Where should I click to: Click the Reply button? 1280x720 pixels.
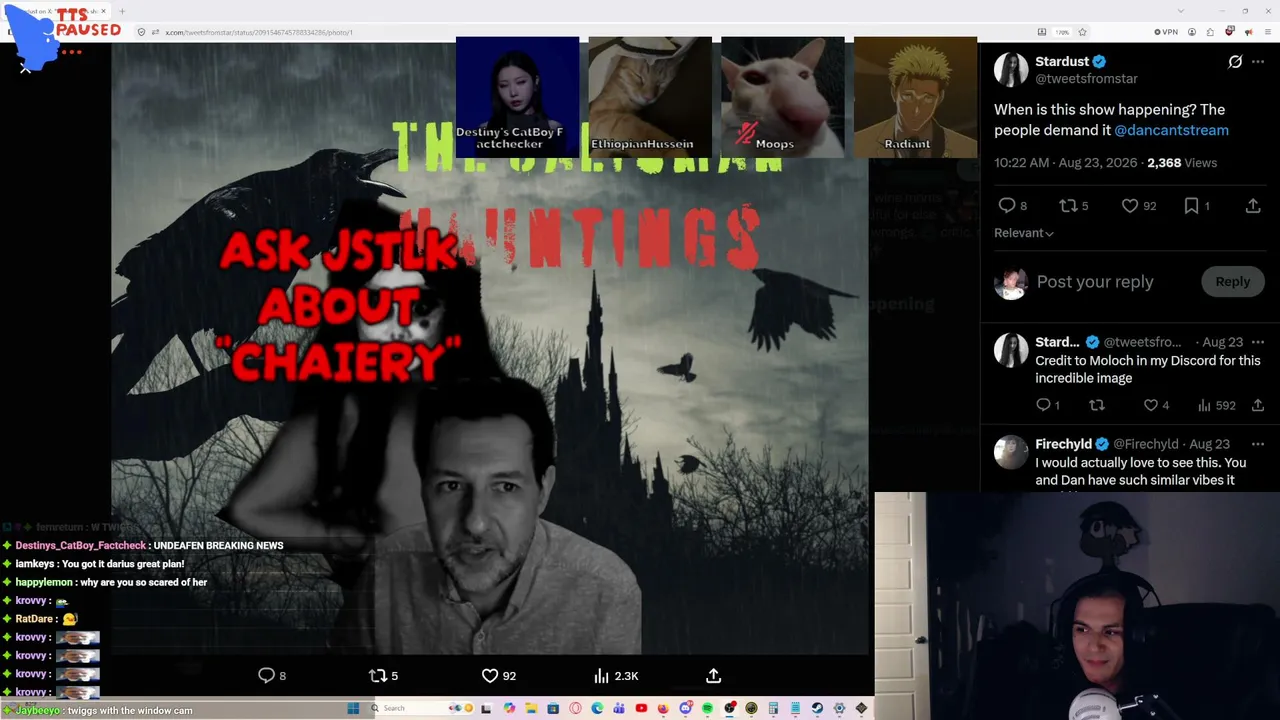1232,282
